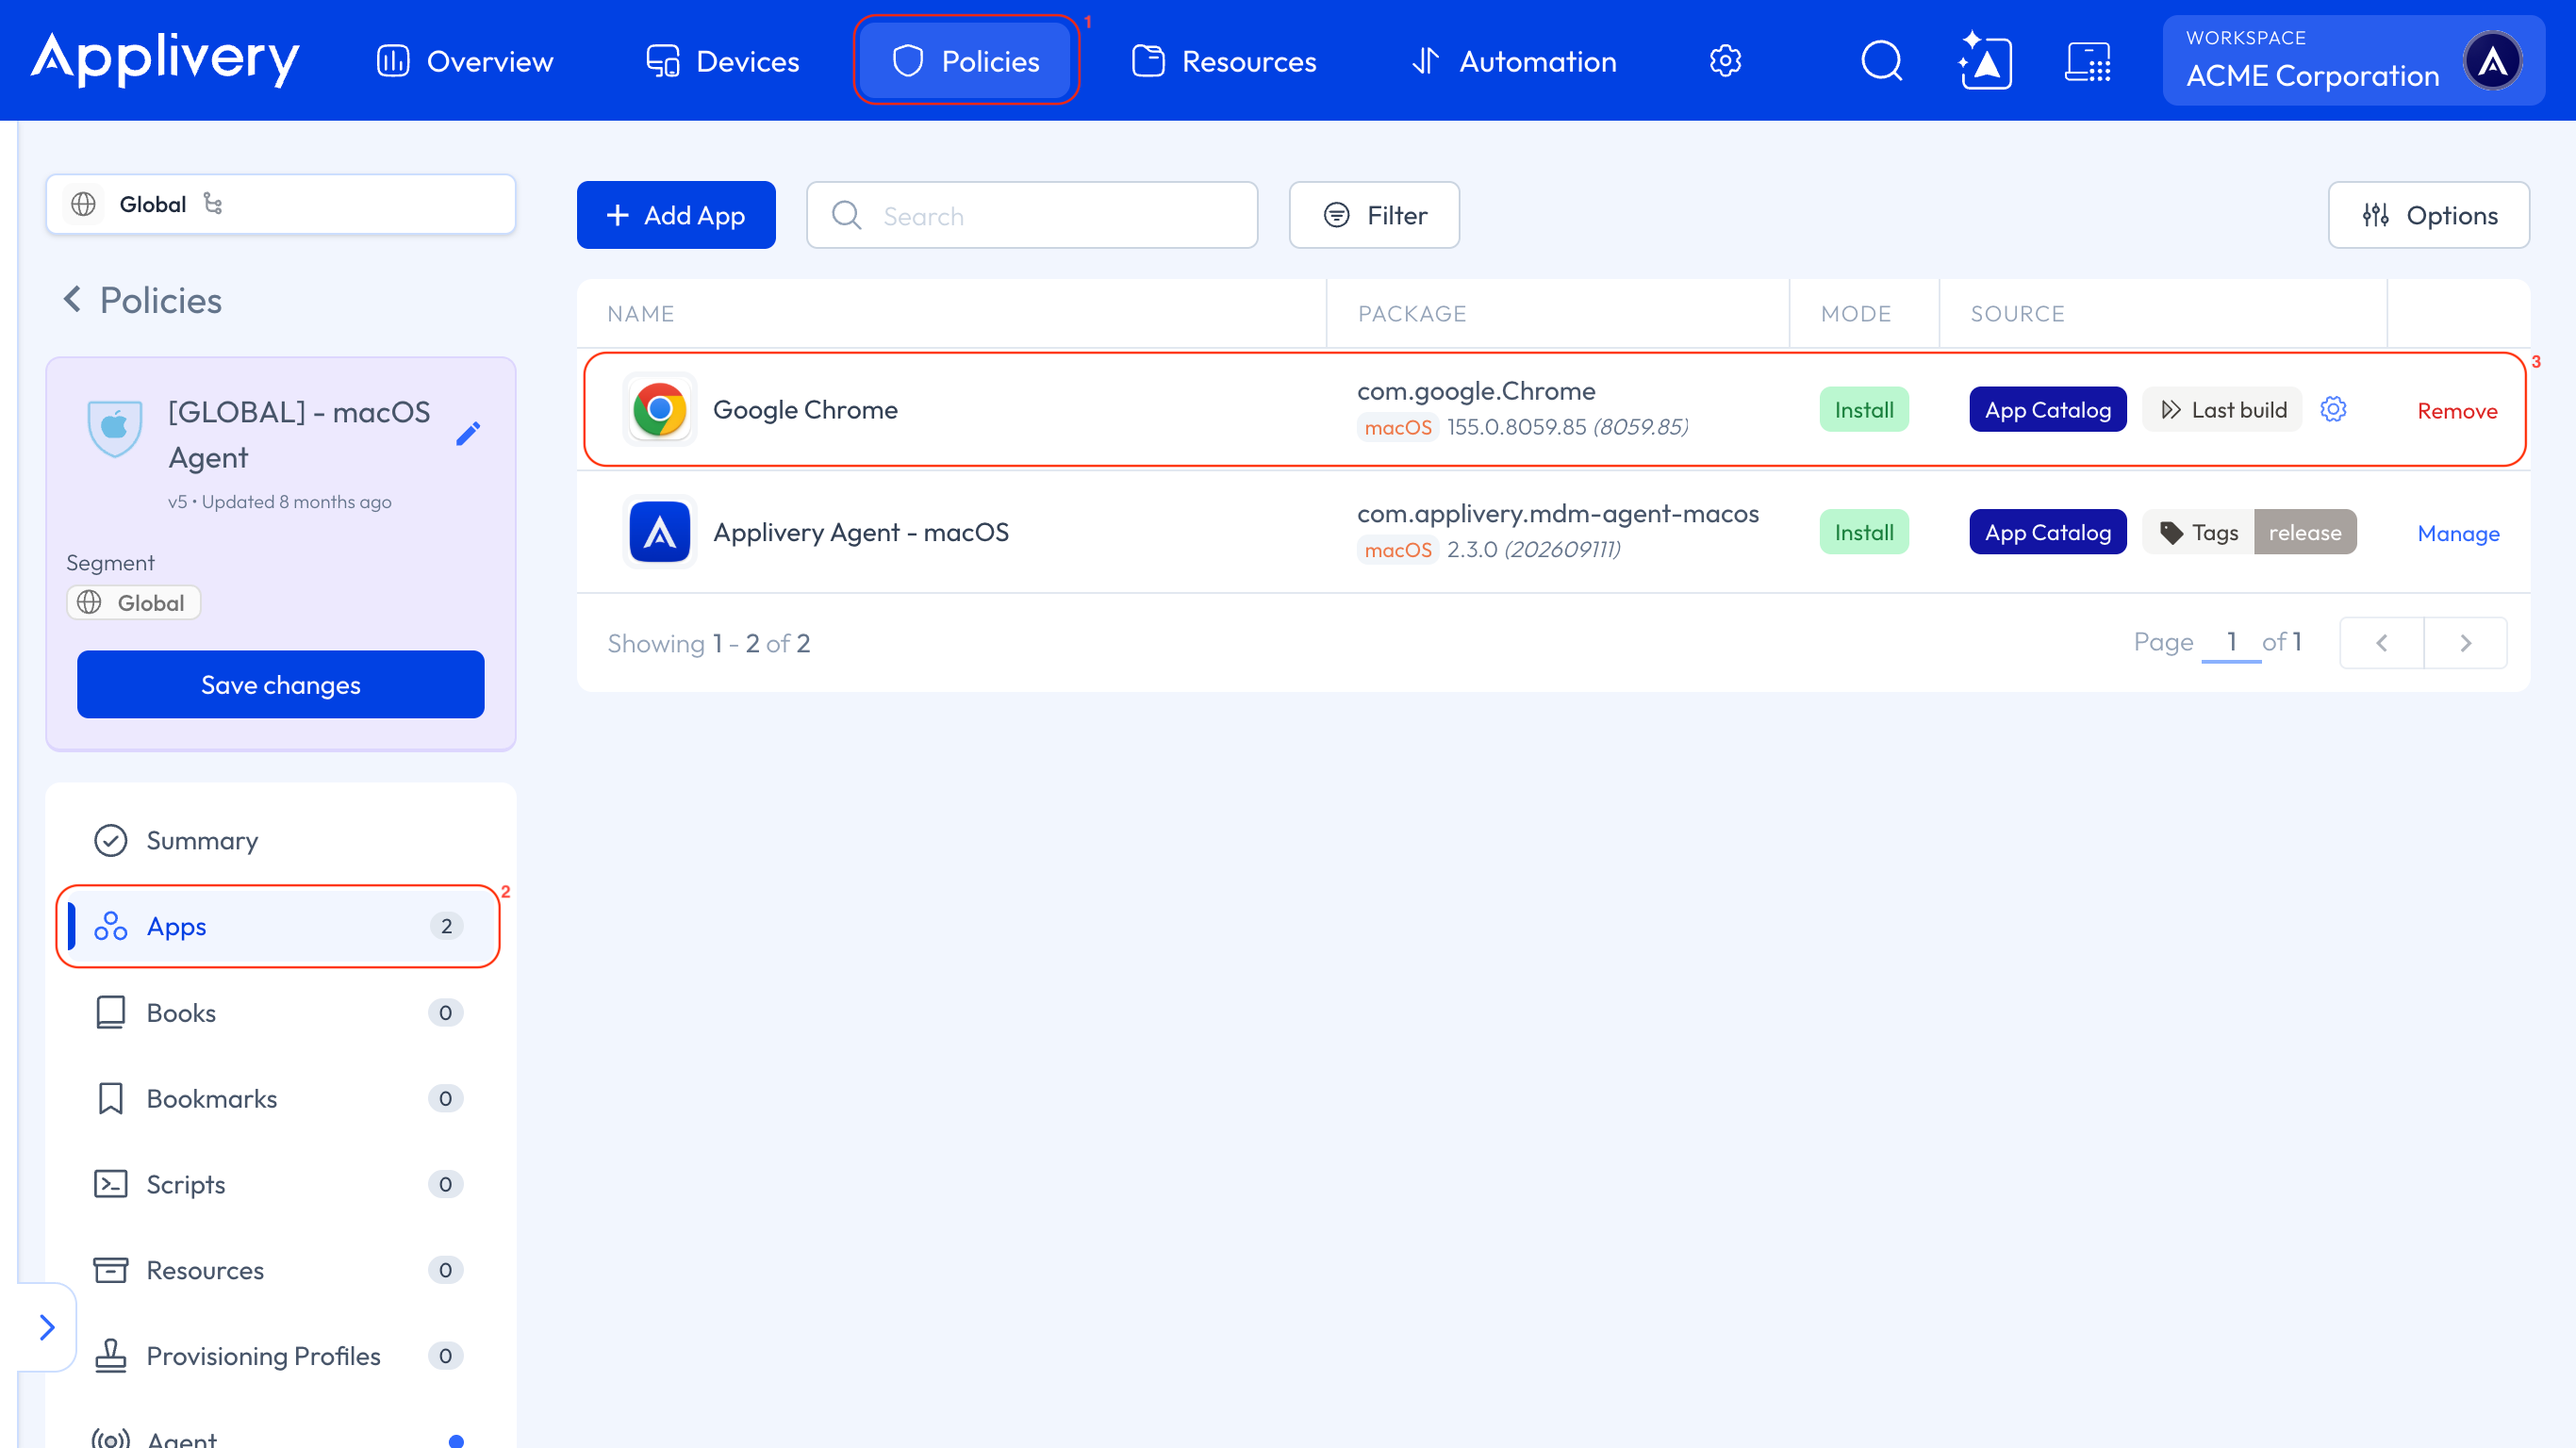Click Save changes button
Viewport: 2576px width, 1448px height.
click(281, 684)
